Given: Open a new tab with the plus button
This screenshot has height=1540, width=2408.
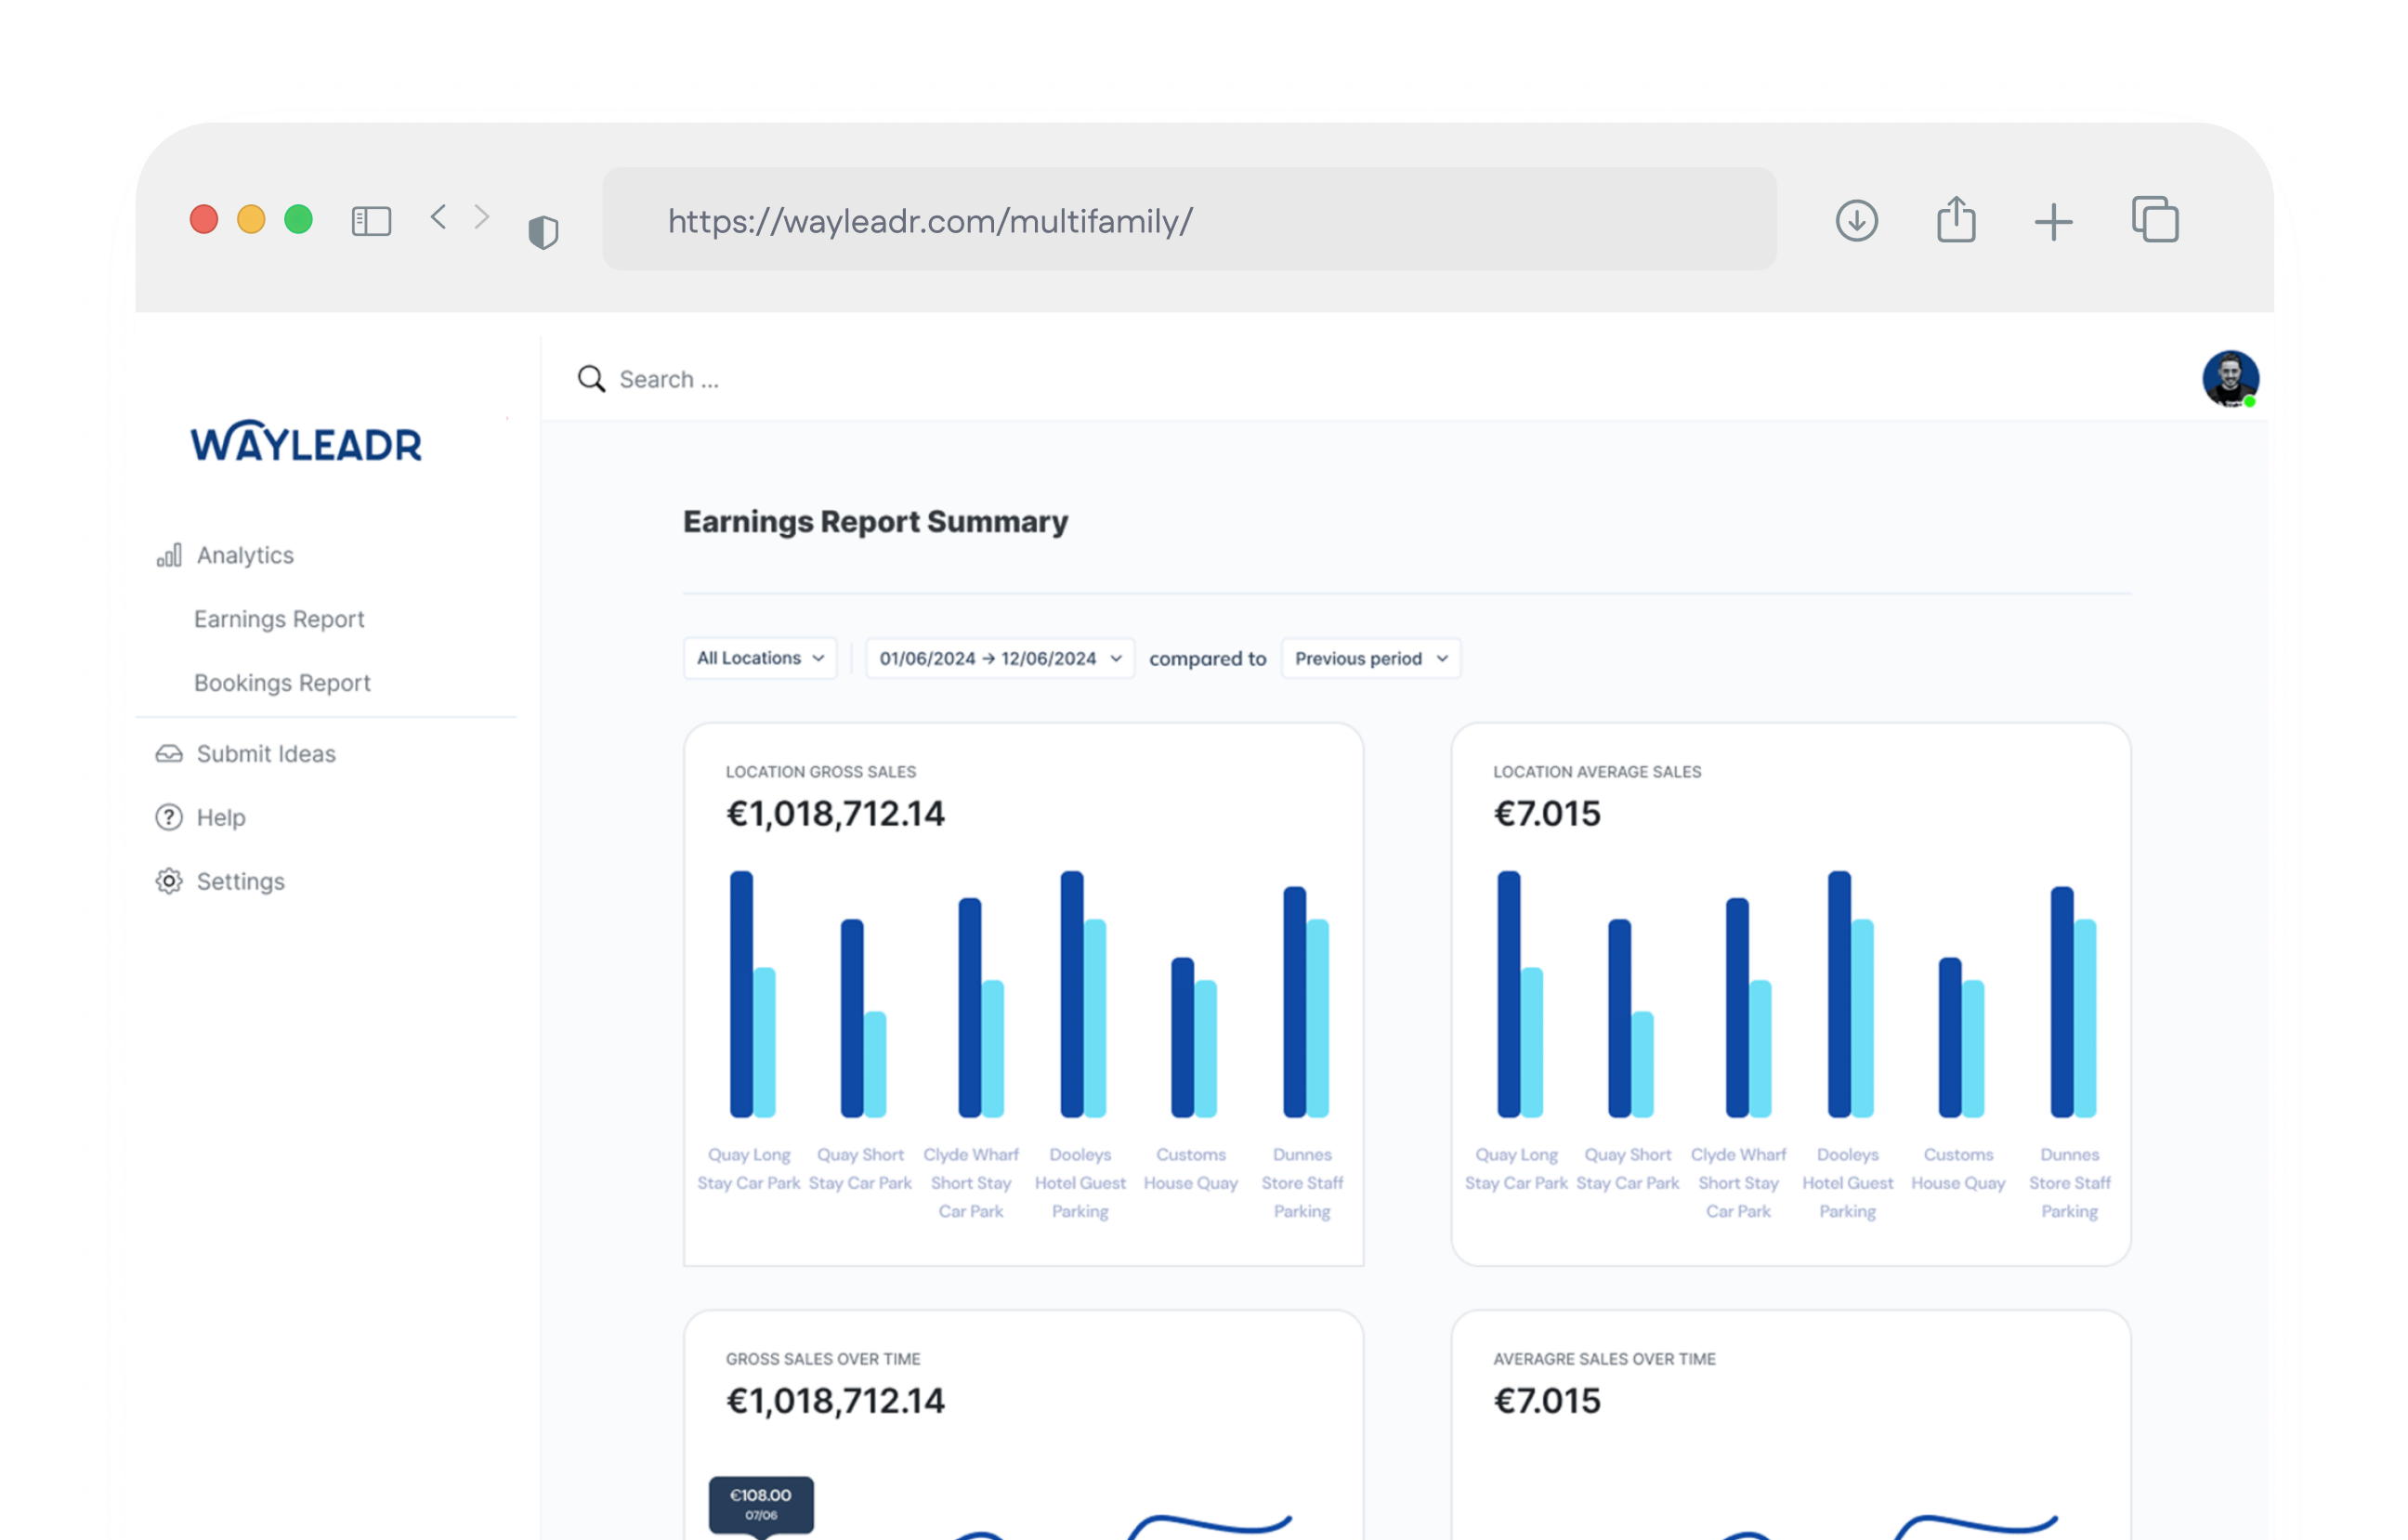Looking at the screenshot, I should 2053,220.
